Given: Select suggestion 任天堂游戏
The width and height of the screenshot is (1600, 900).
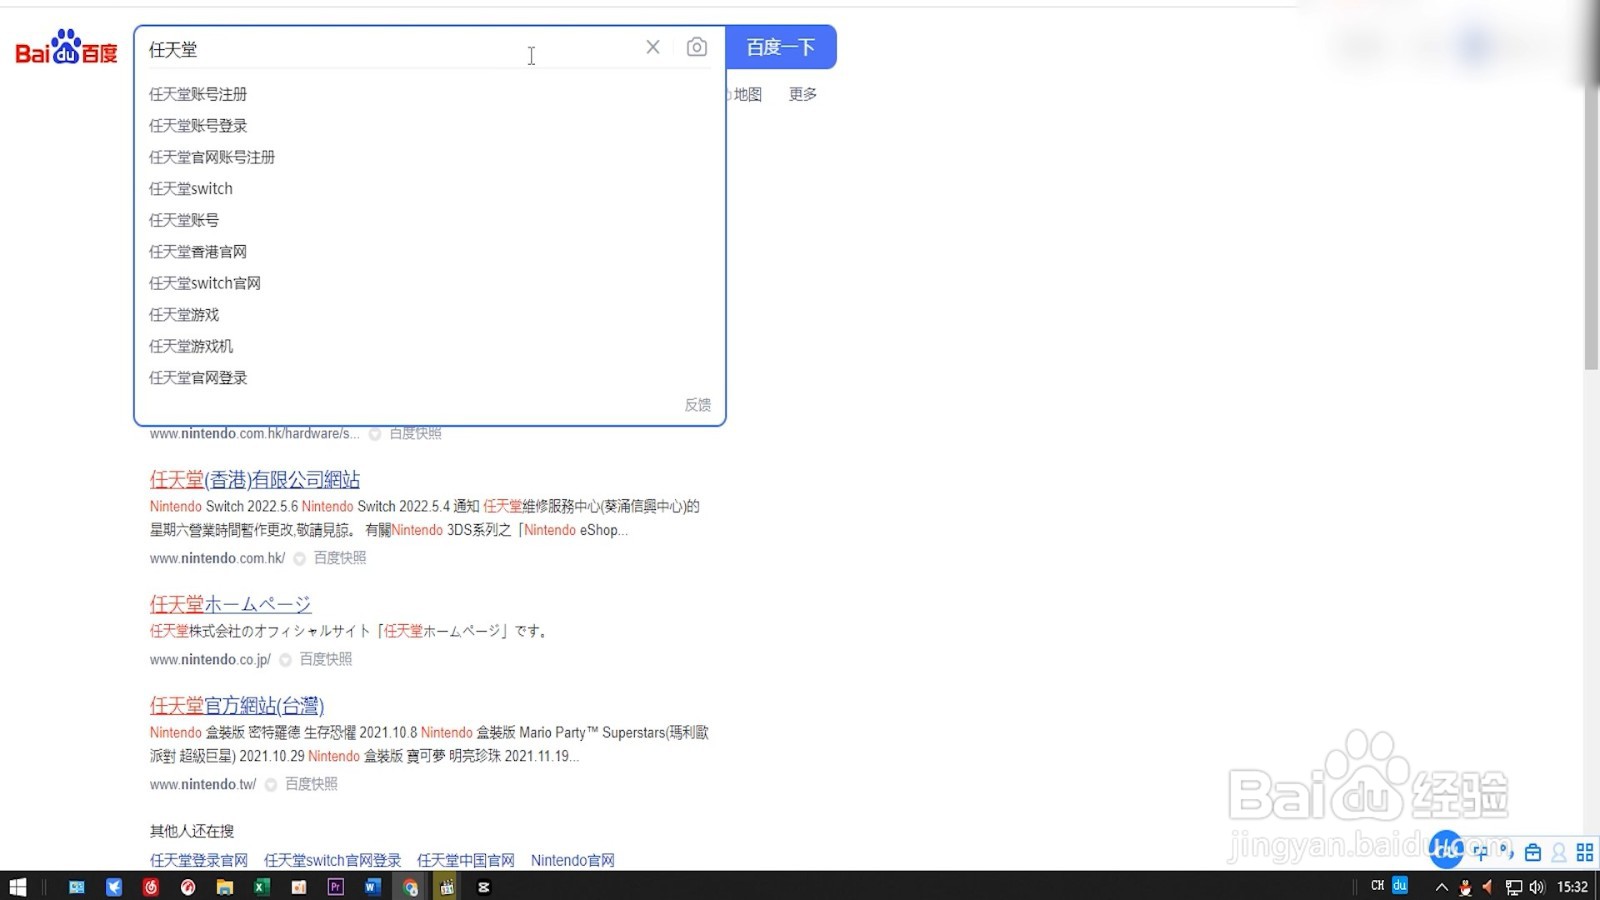Looking at the screenshot, I should point(184,314).
